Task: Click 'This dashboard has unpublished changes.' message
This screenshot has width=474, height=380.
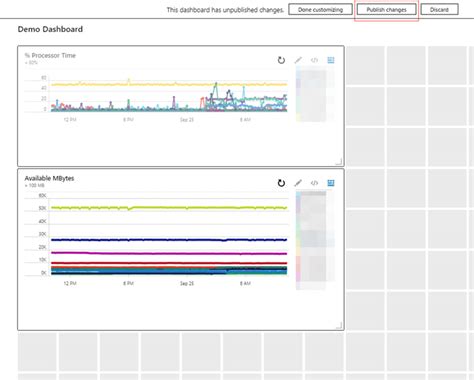Action: [x=225, y=10]
